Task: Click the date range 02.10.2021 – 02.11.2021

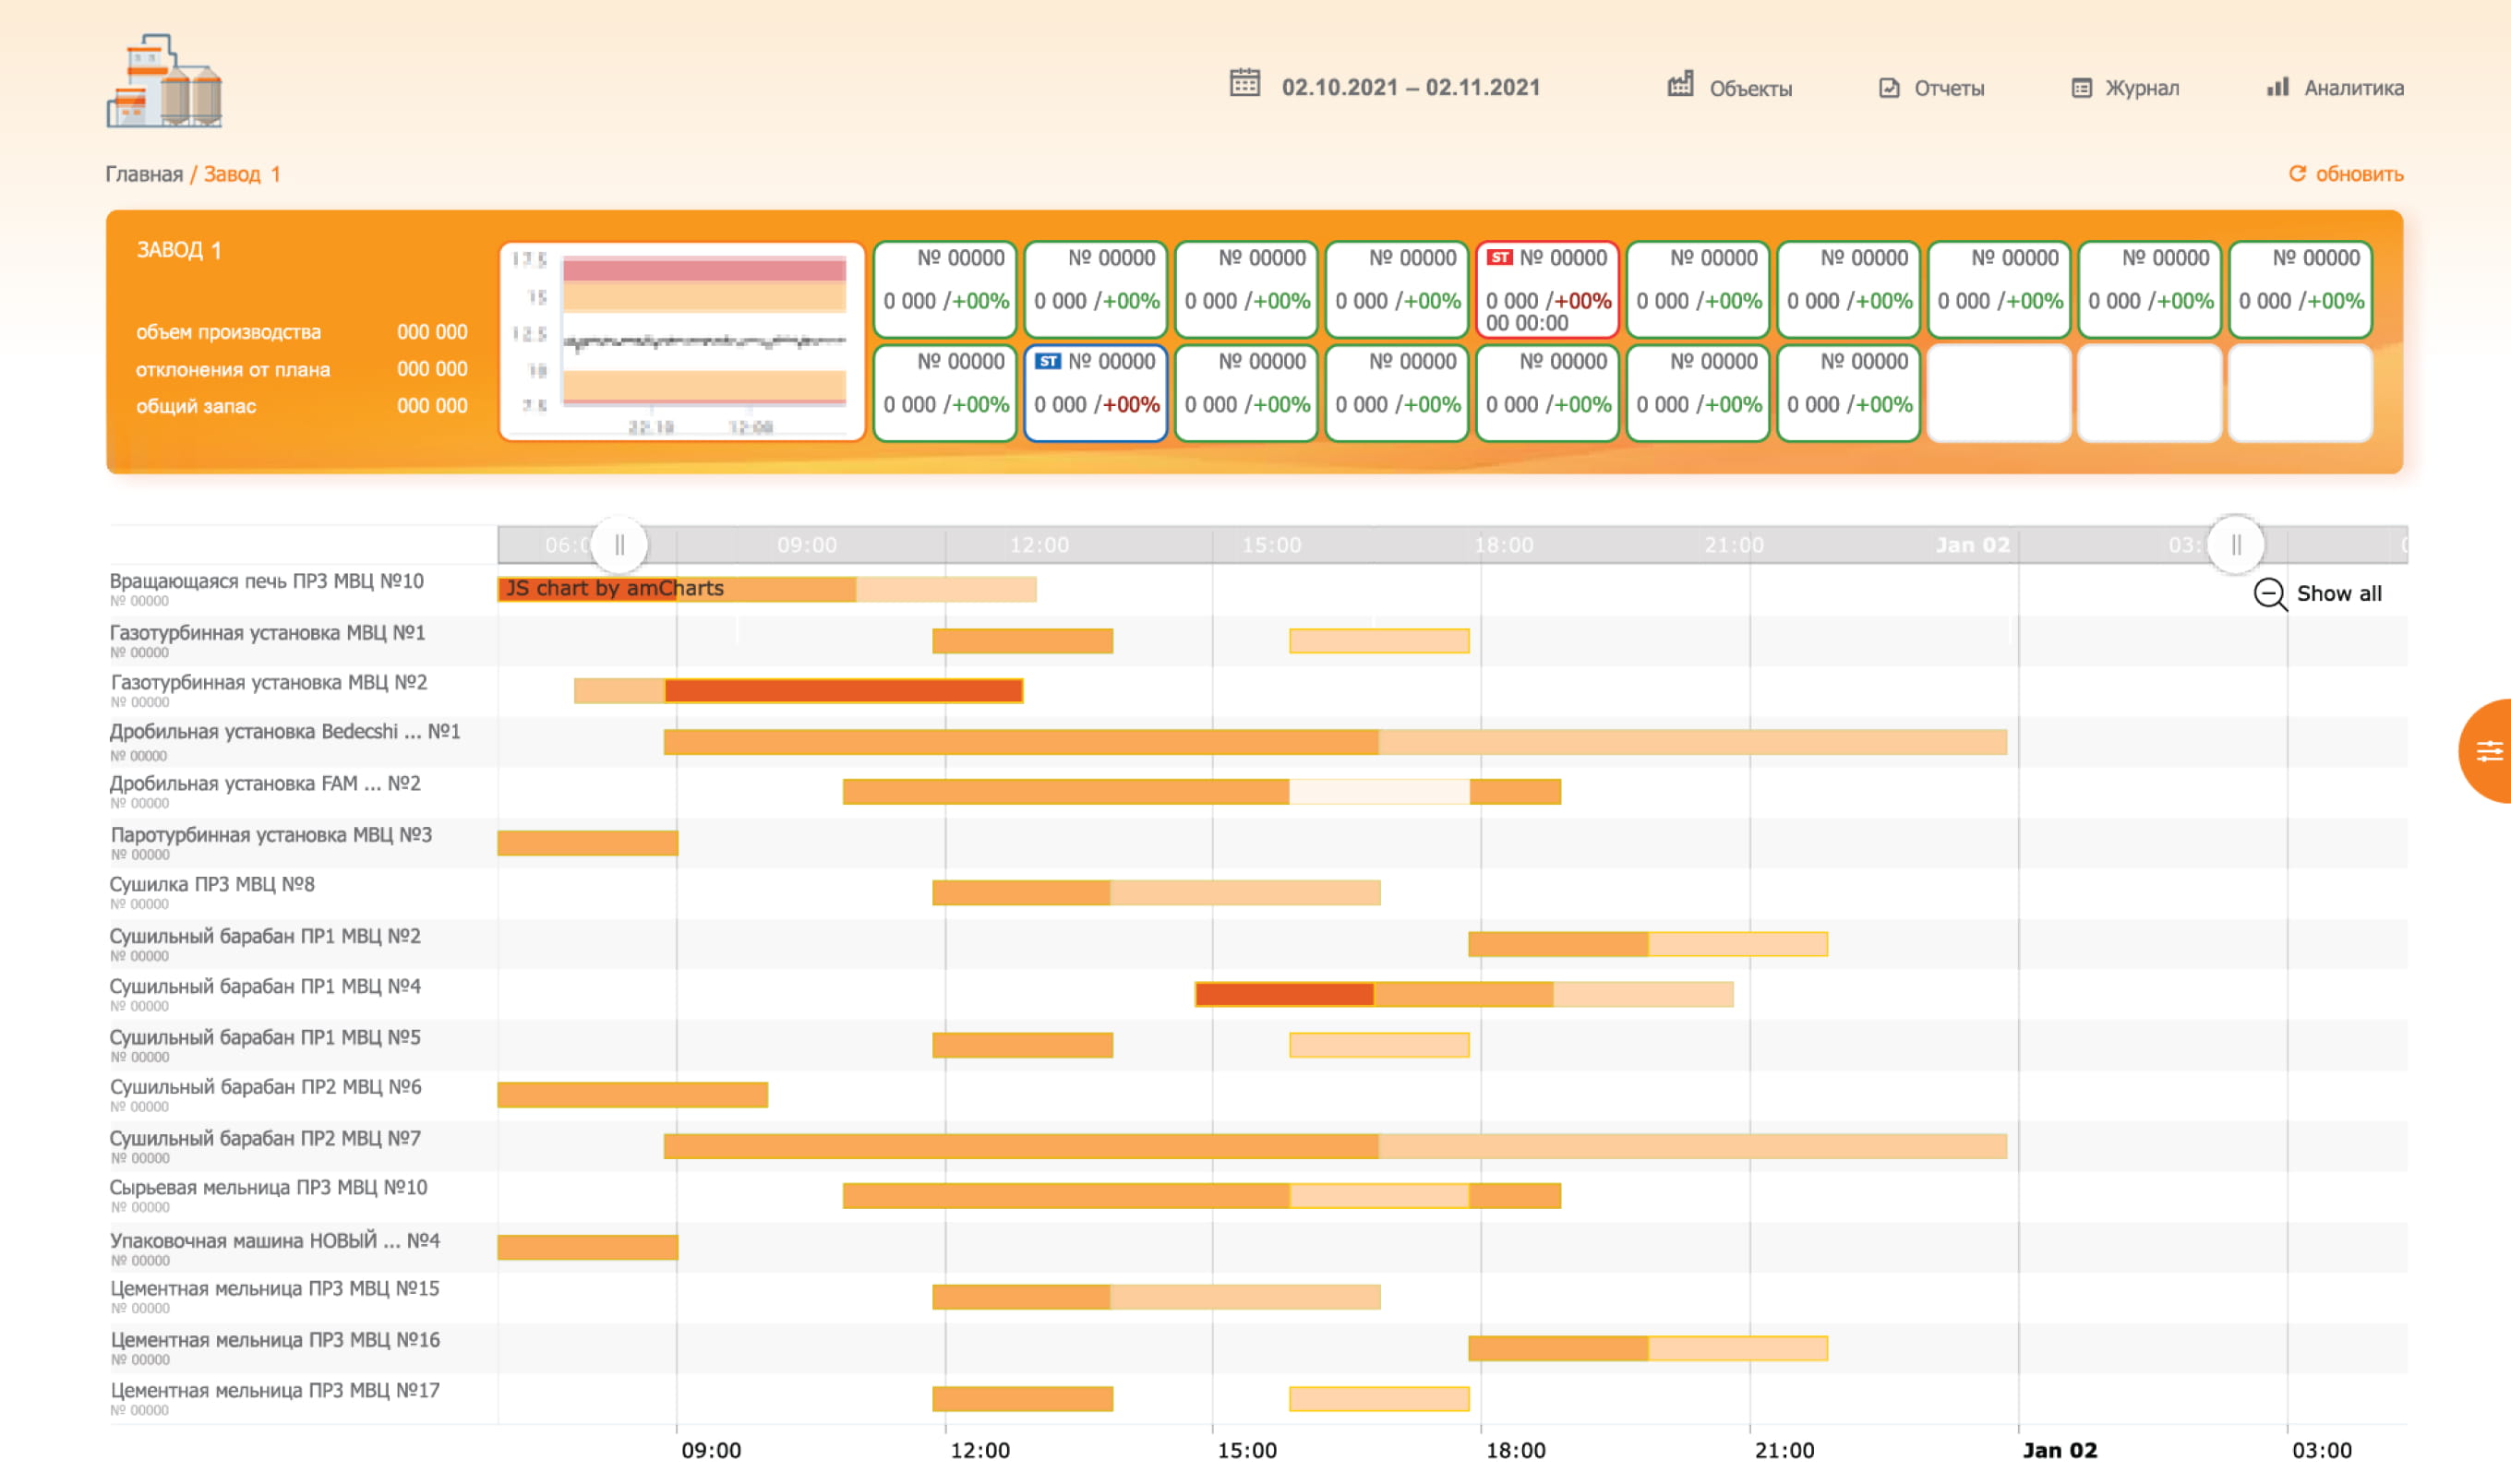Action: click(1410, 88)
